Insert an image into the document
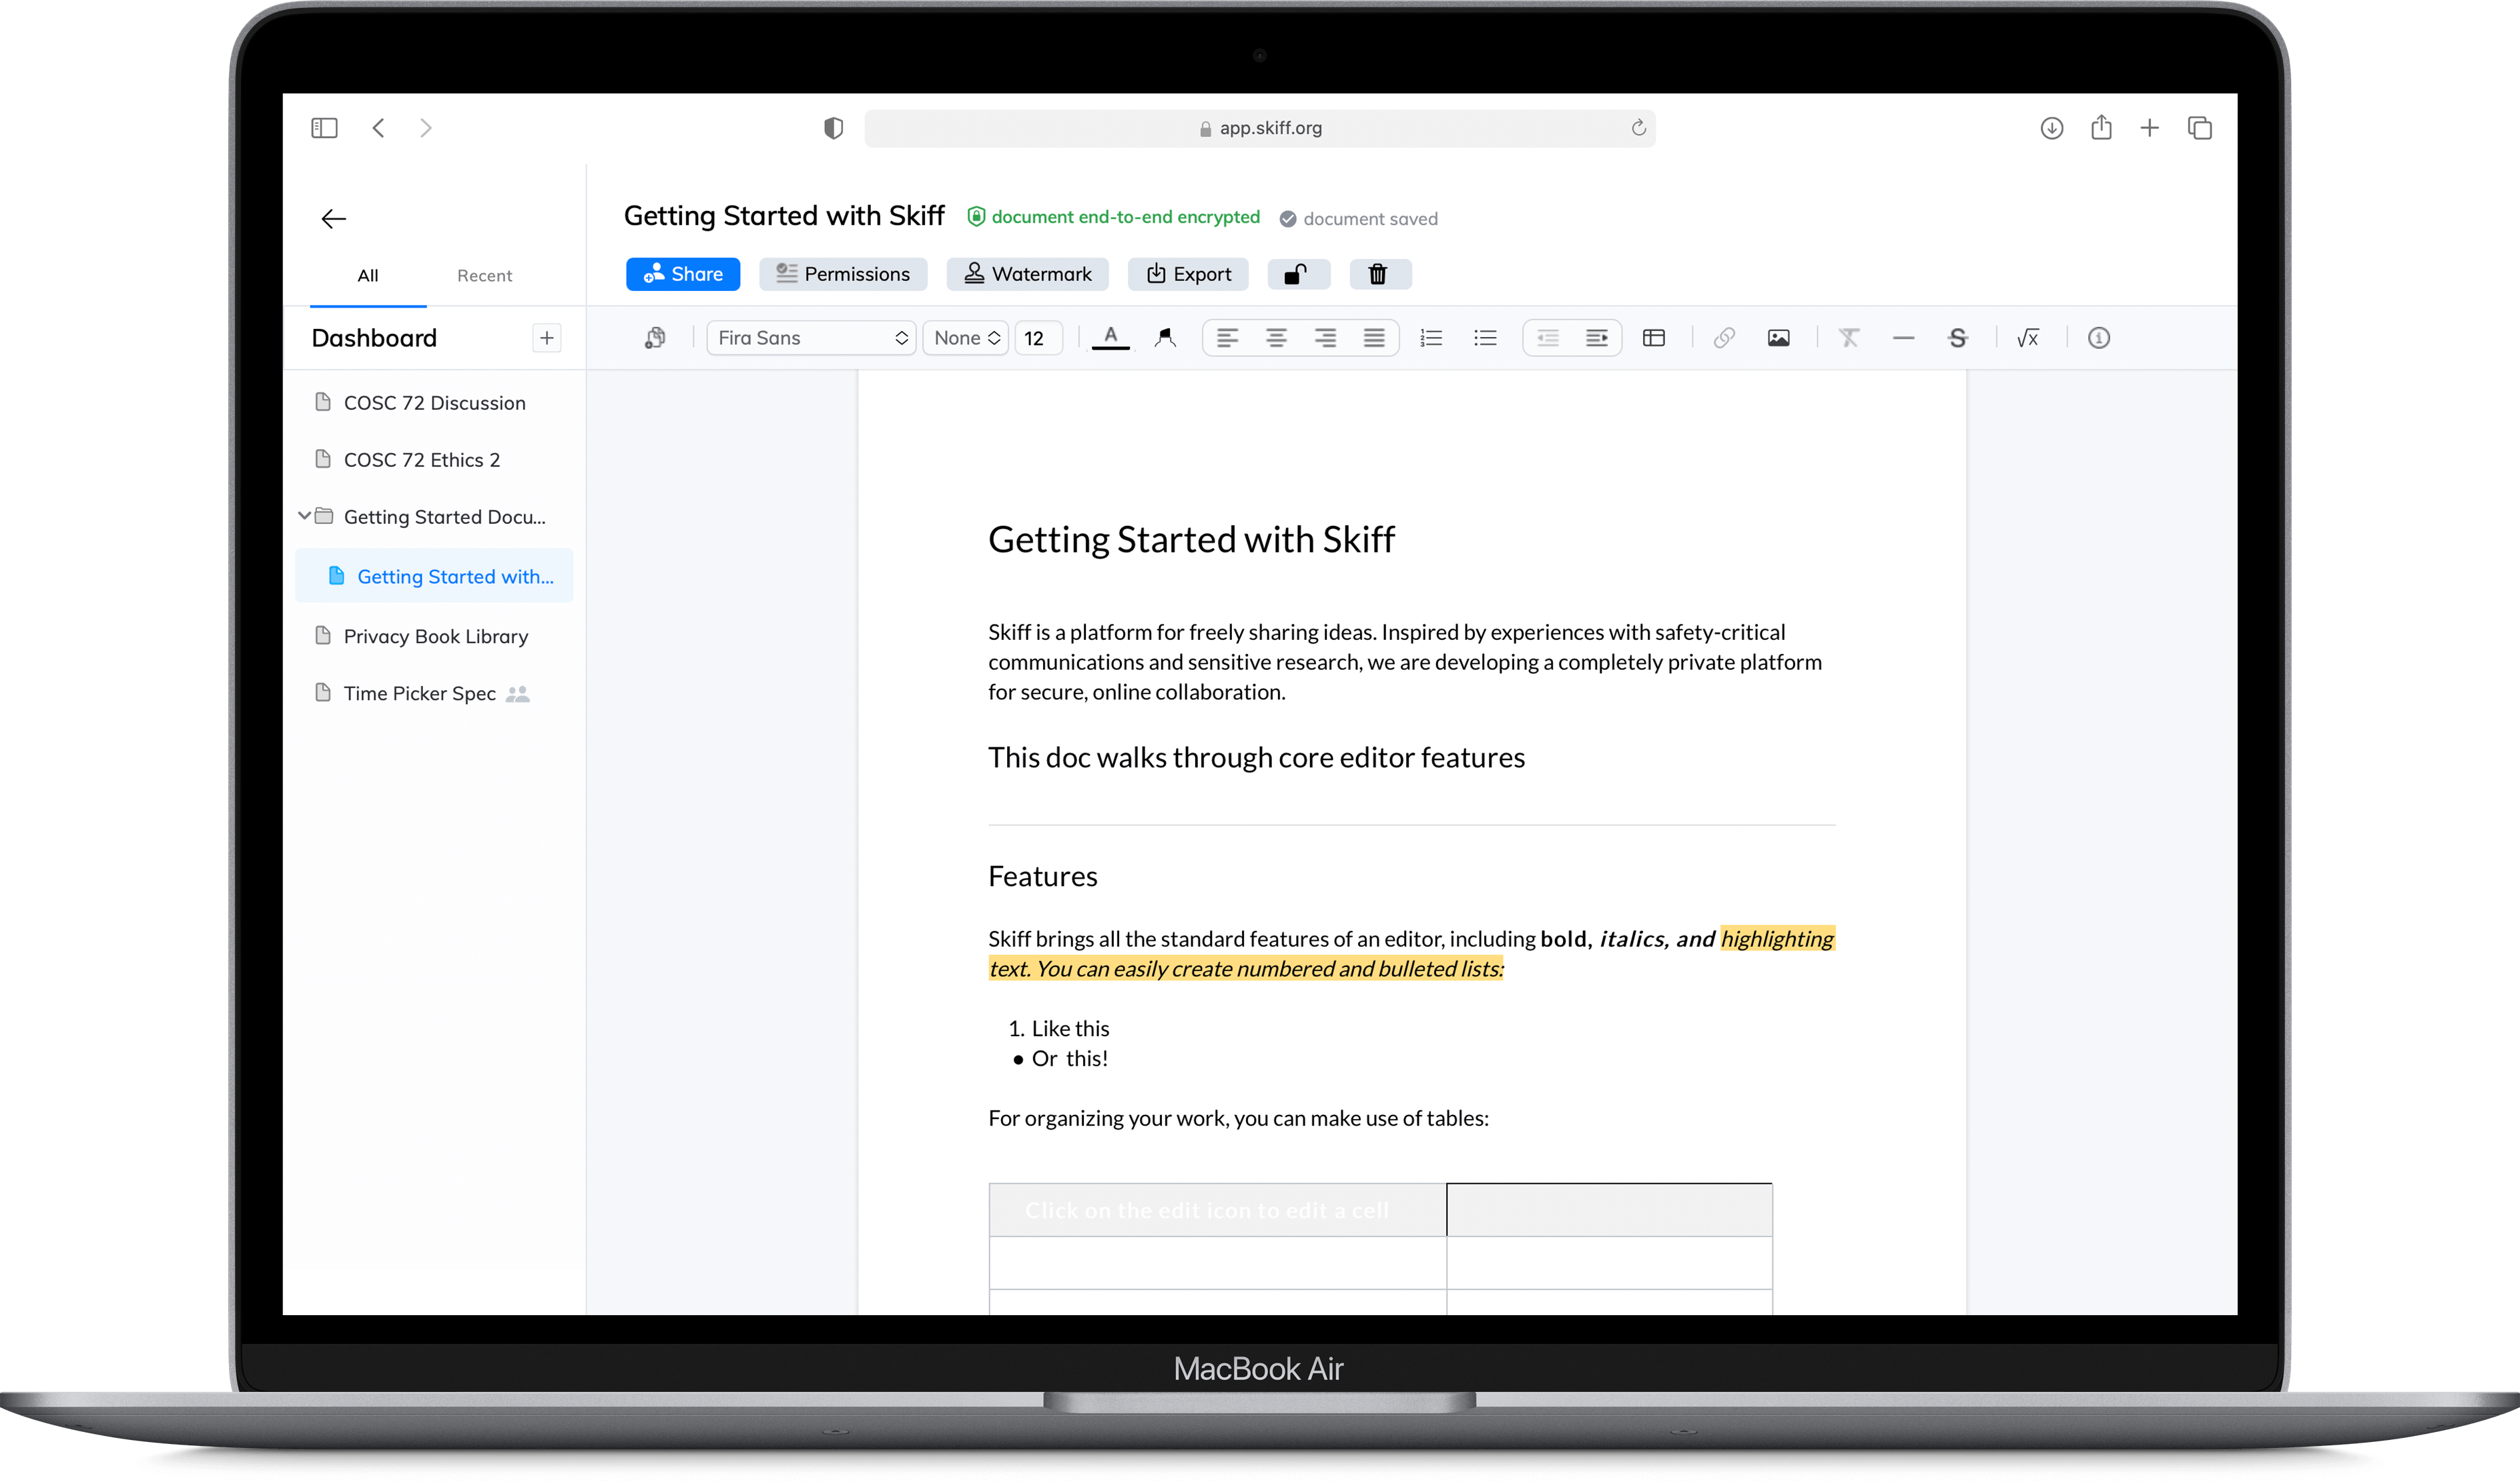The height and width of the screenshot is (1482, 2520). pyautogui.click(x=1779, y=337)
